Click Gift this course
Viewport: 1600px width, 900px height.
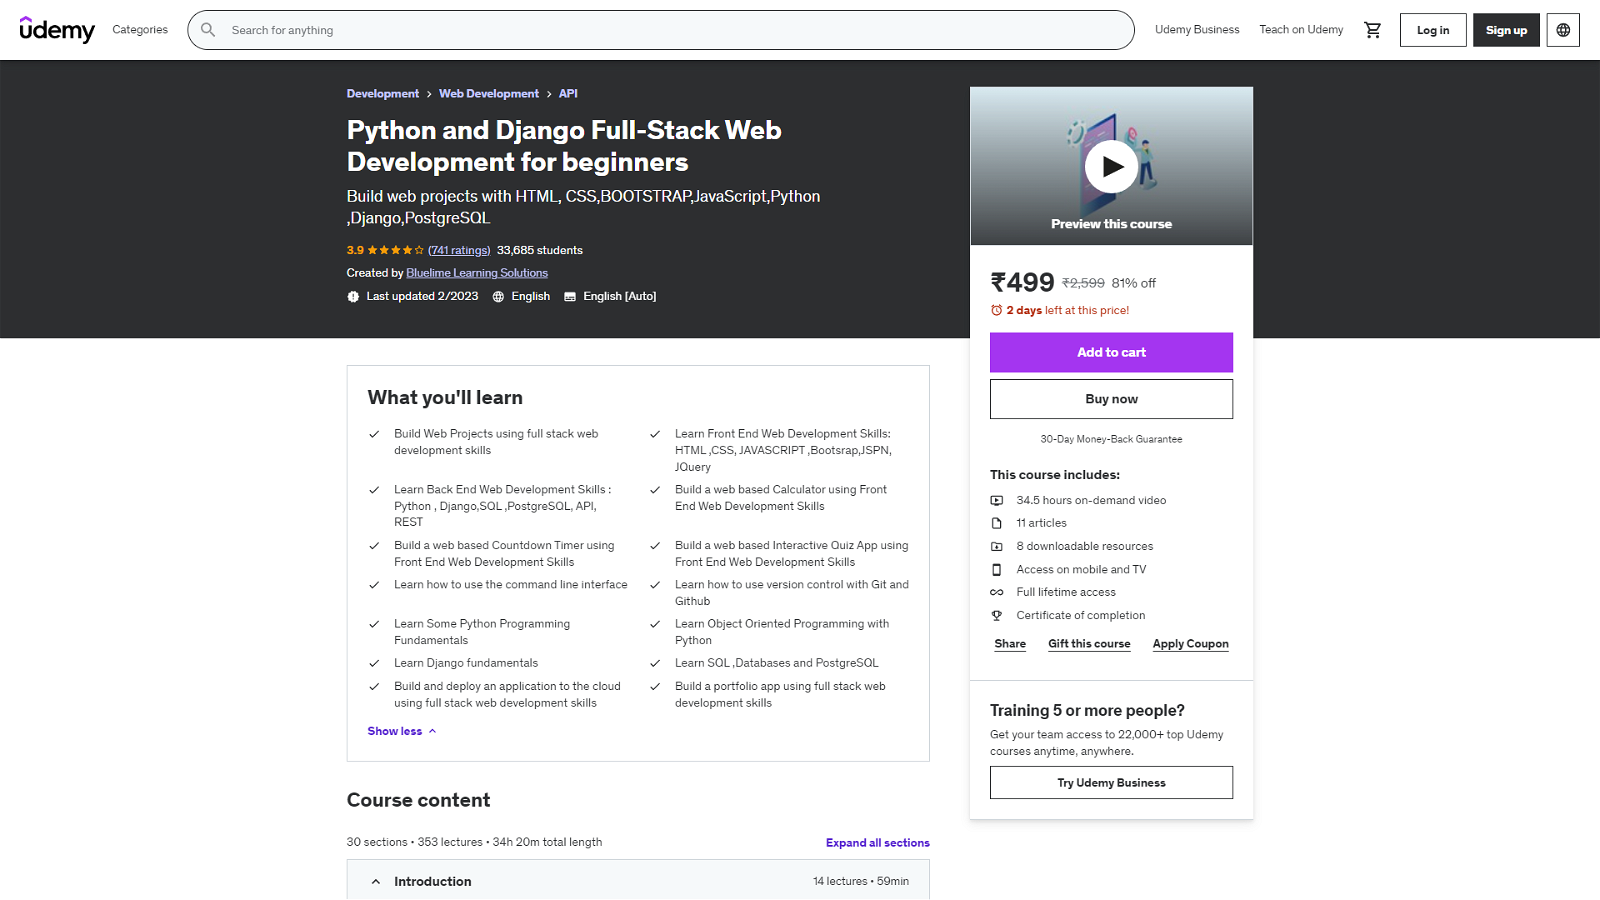(x=1089, y=644)
